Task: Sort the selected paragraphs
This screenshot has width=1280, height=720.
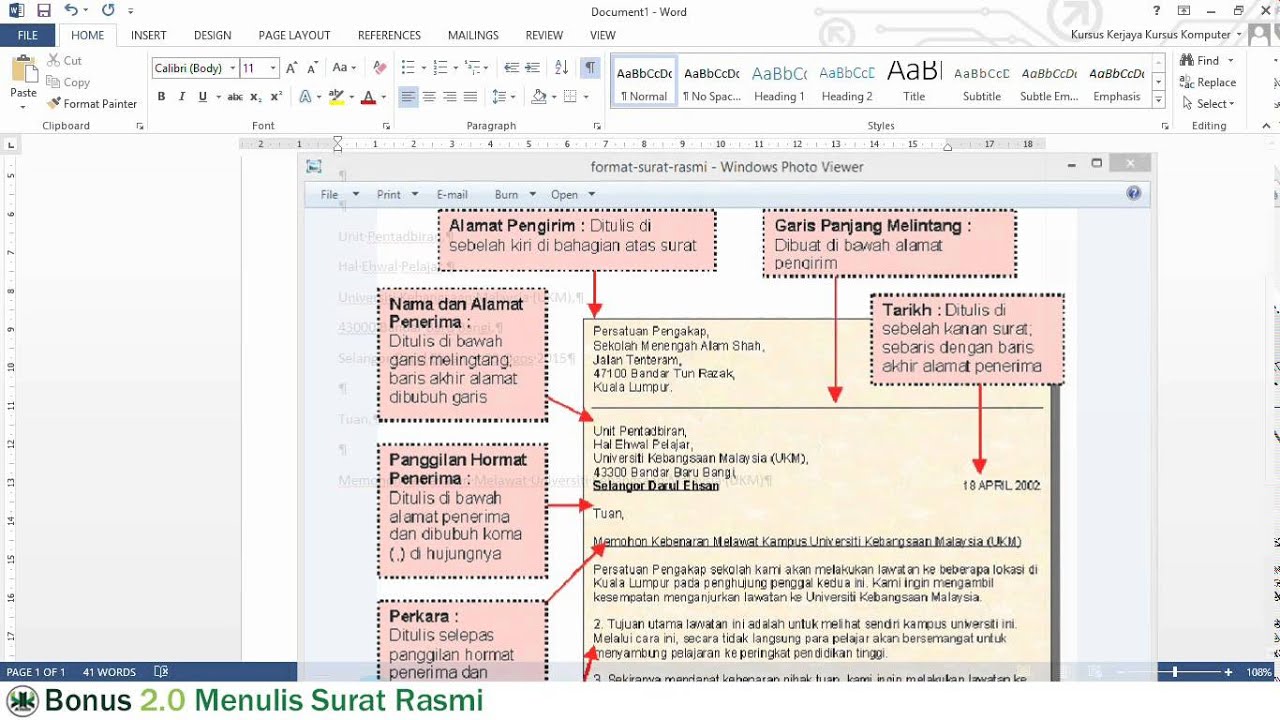Action: click(x=561, y=68)
